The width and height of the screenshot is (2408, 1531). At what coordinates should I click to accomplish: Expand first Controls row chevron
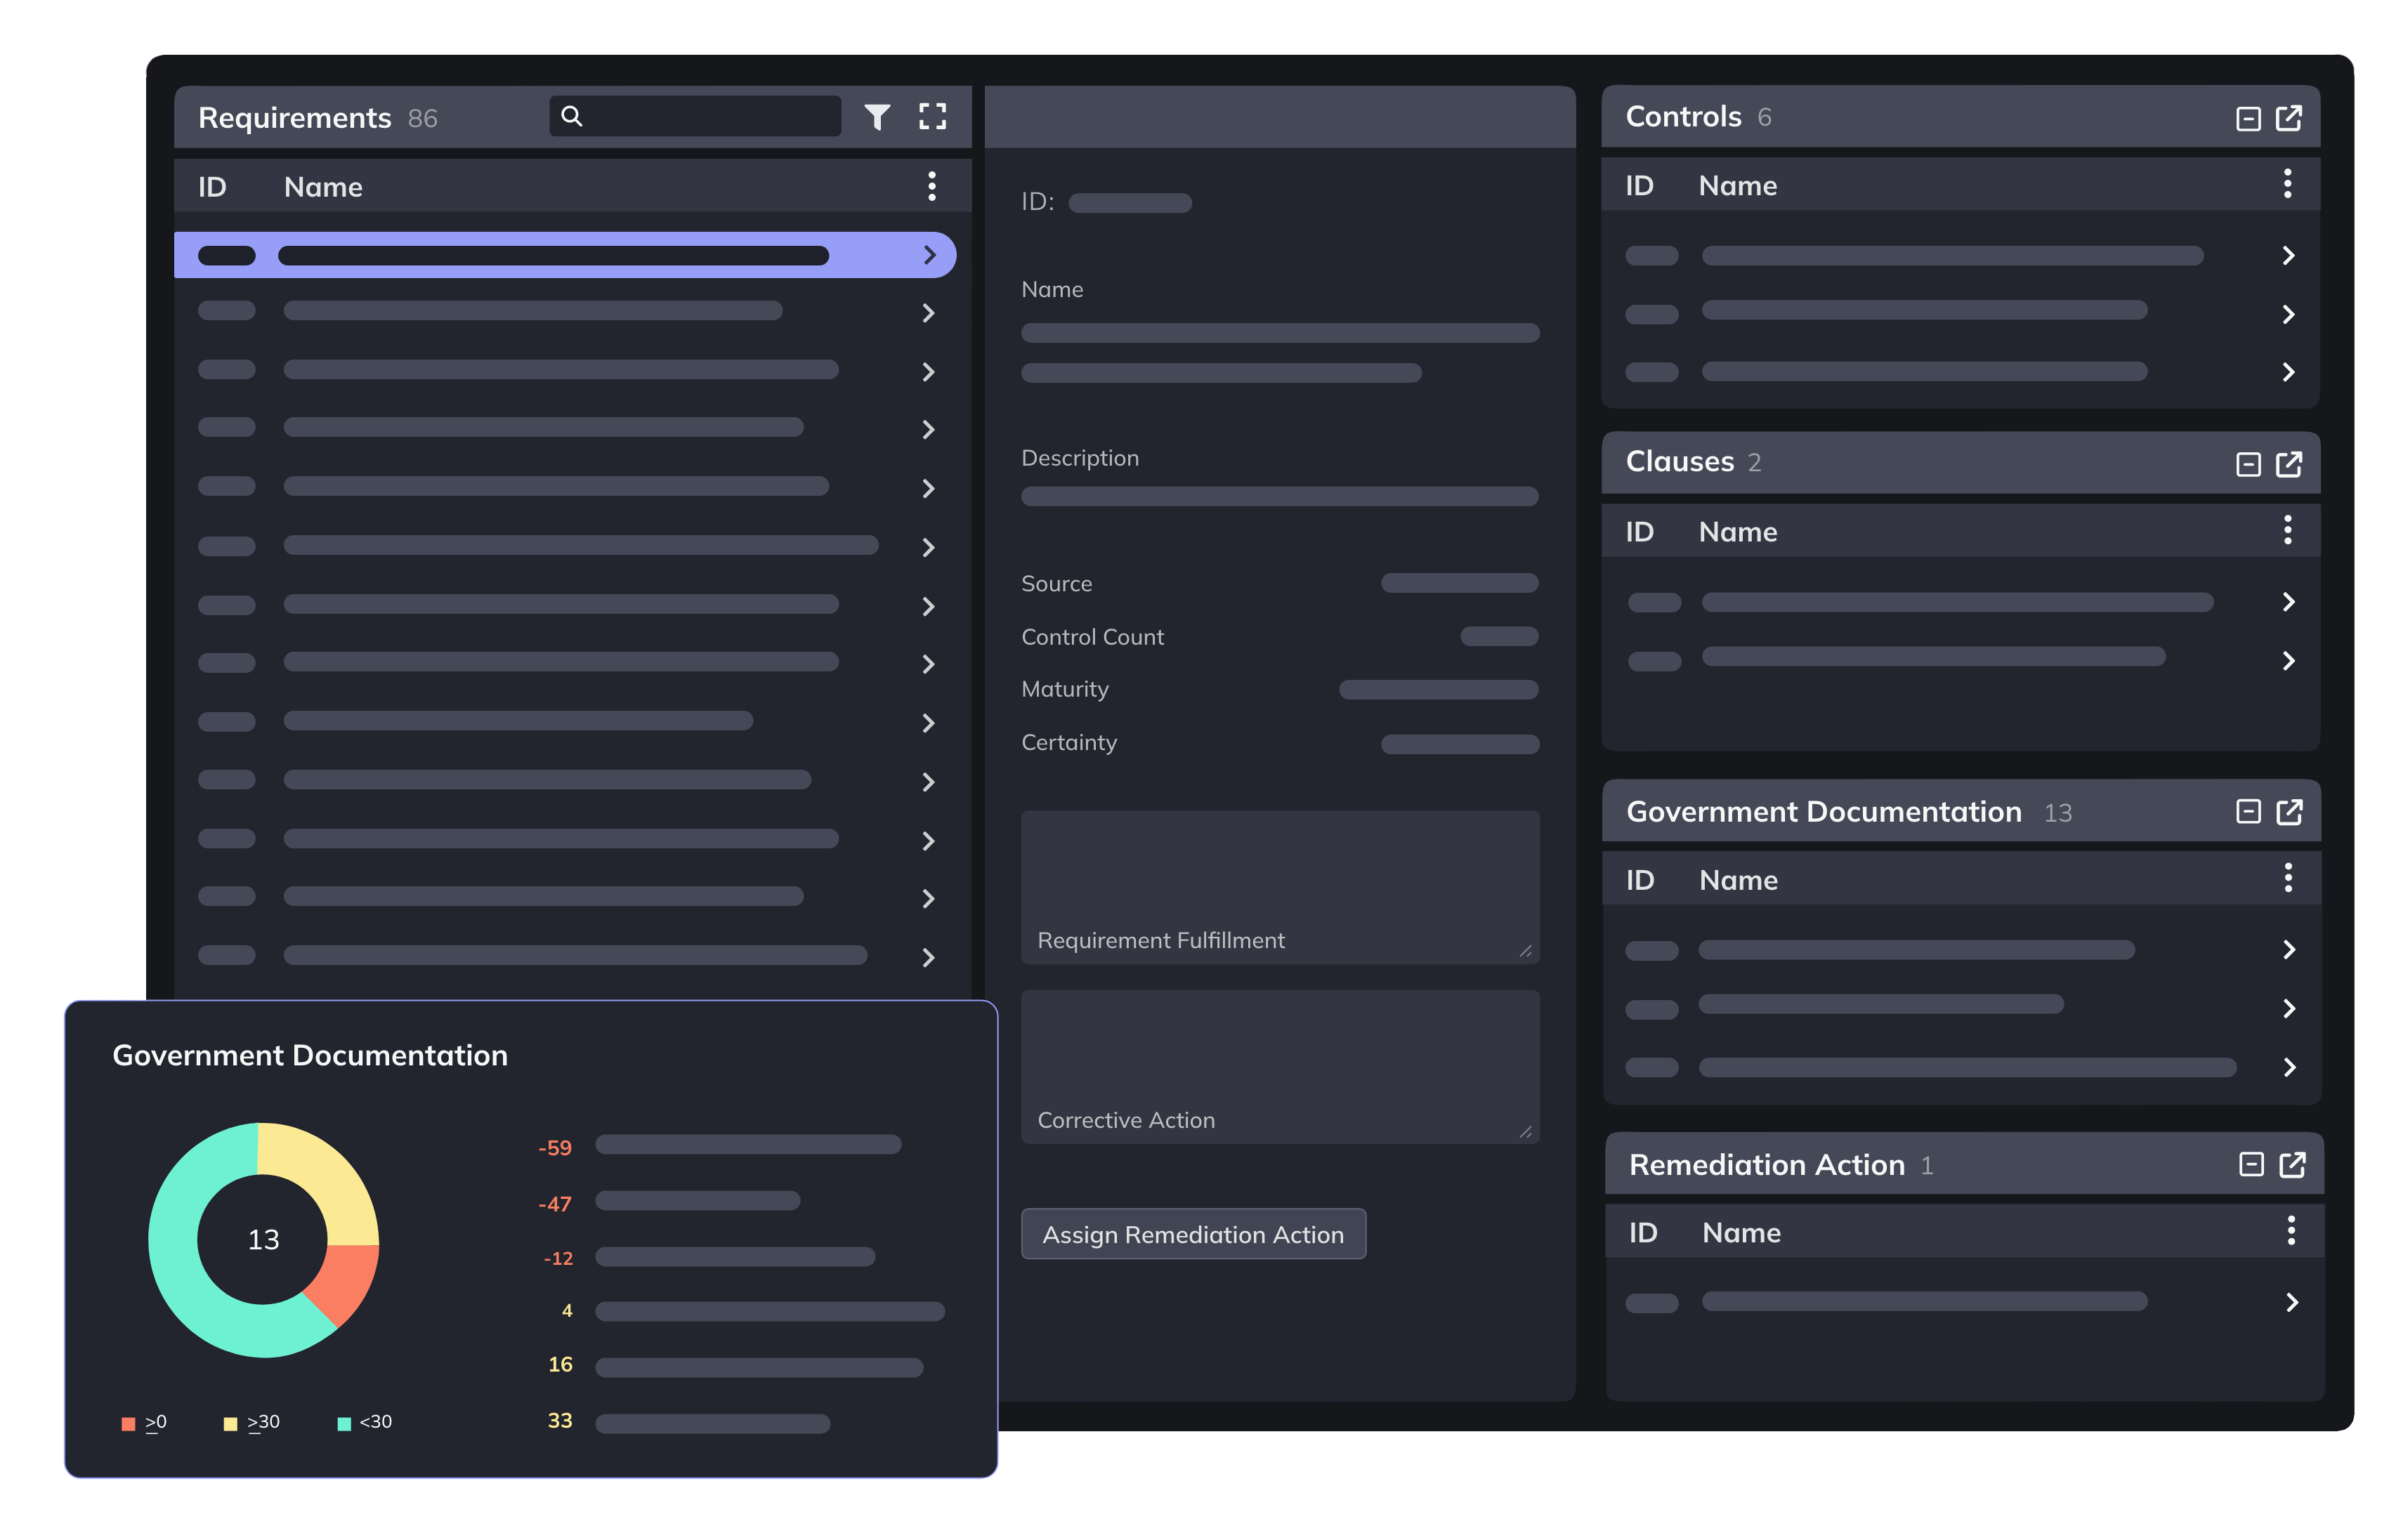tap(2288, 256)
